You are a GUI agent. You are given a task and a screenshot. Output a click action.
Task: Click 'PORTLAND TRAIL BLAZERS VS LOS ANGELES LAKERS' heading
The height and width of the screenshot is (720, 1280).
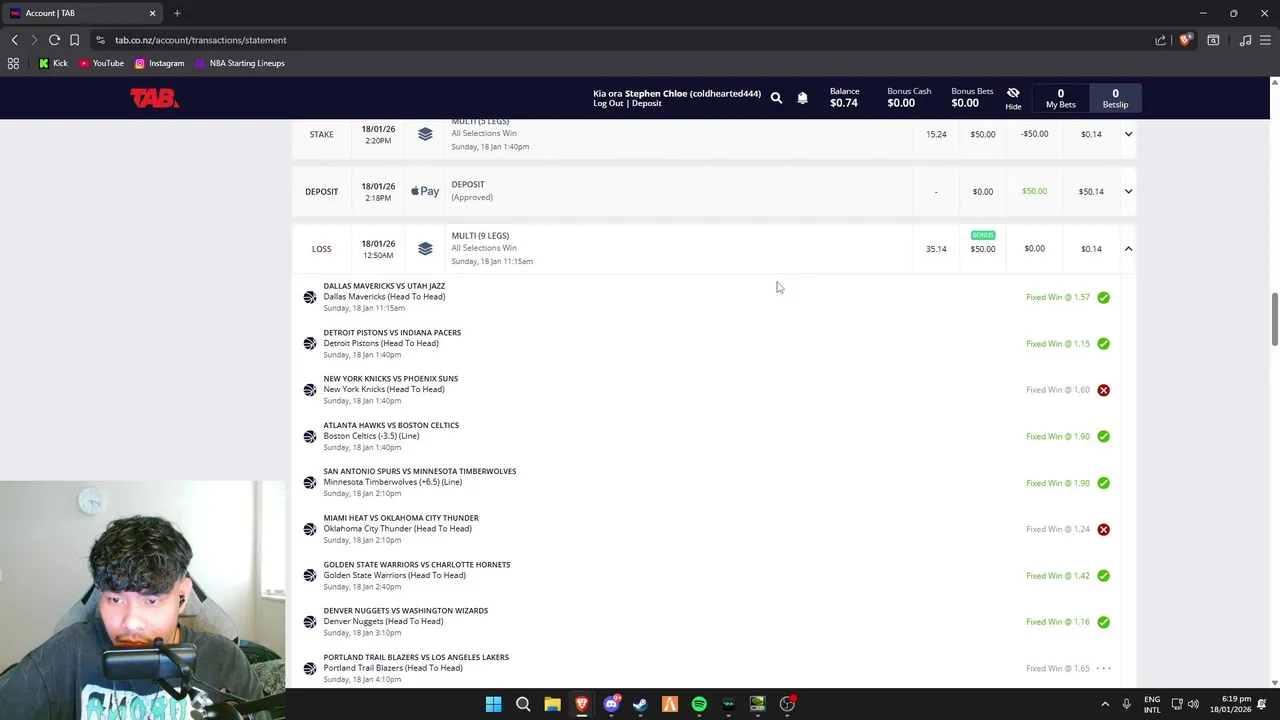click(x=416, y=657)
